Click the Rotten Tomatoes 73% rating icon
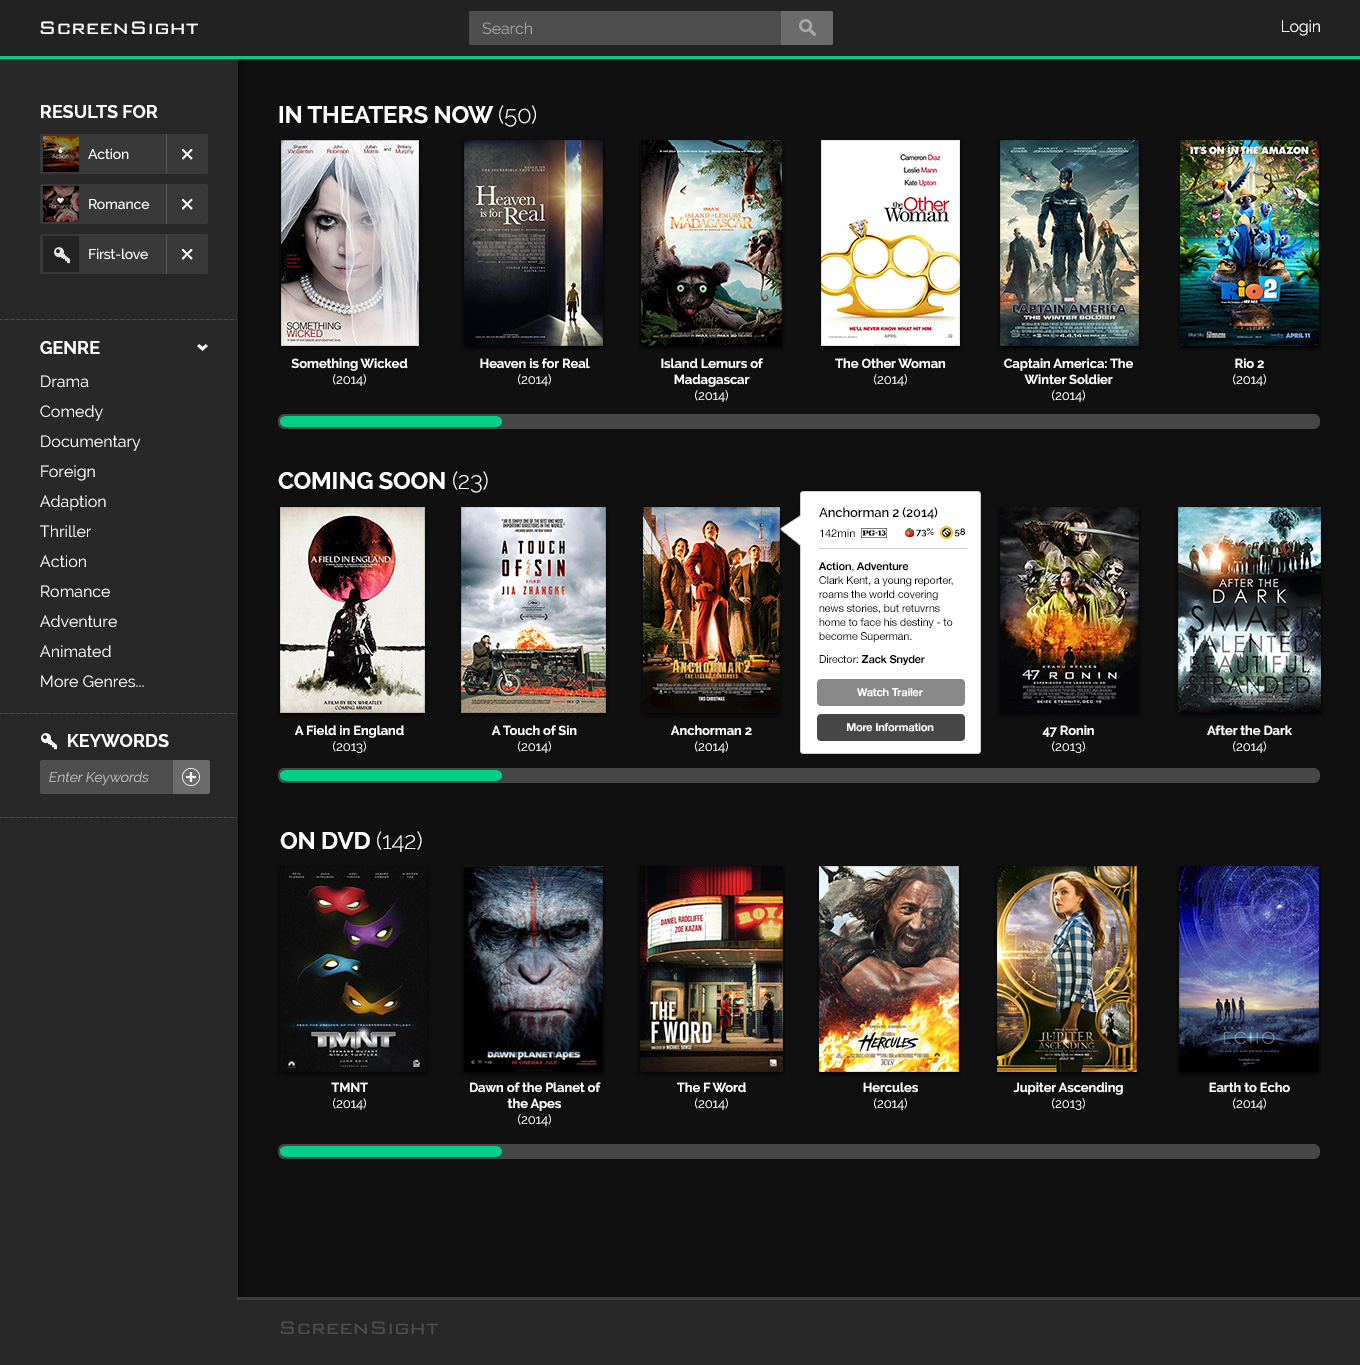Image resolution: width=1360 pixels, height=1365 pixels. pos(909,533)
